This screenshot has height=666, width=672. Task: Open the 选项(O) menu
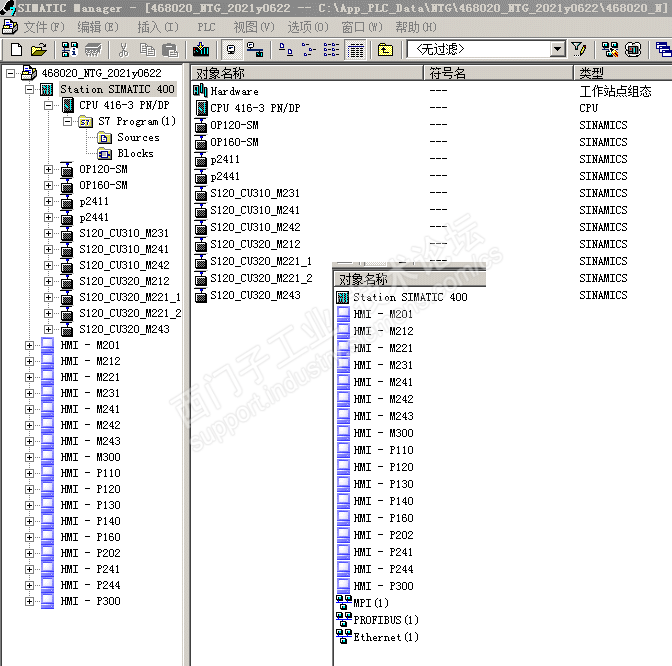click(308, 27)
